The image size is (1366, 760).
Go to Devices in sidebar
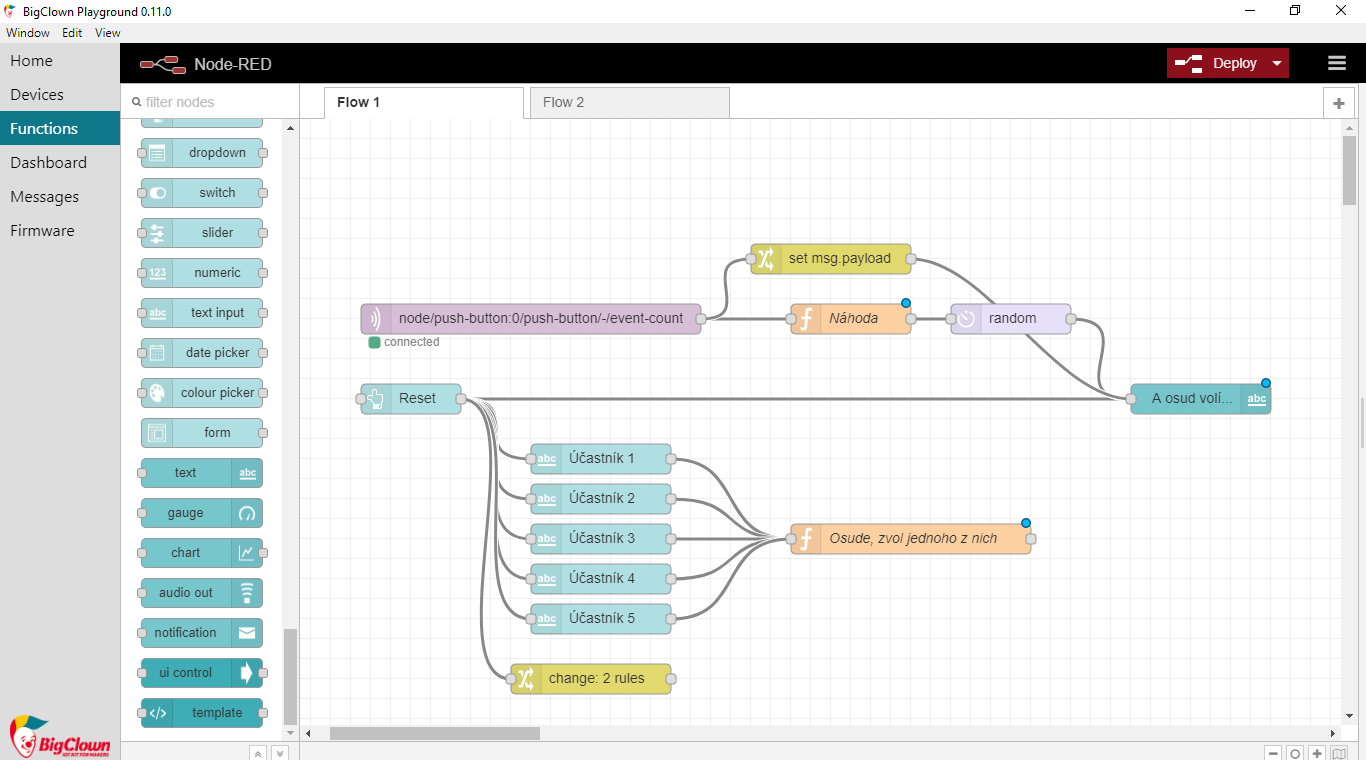pos(60,95)
